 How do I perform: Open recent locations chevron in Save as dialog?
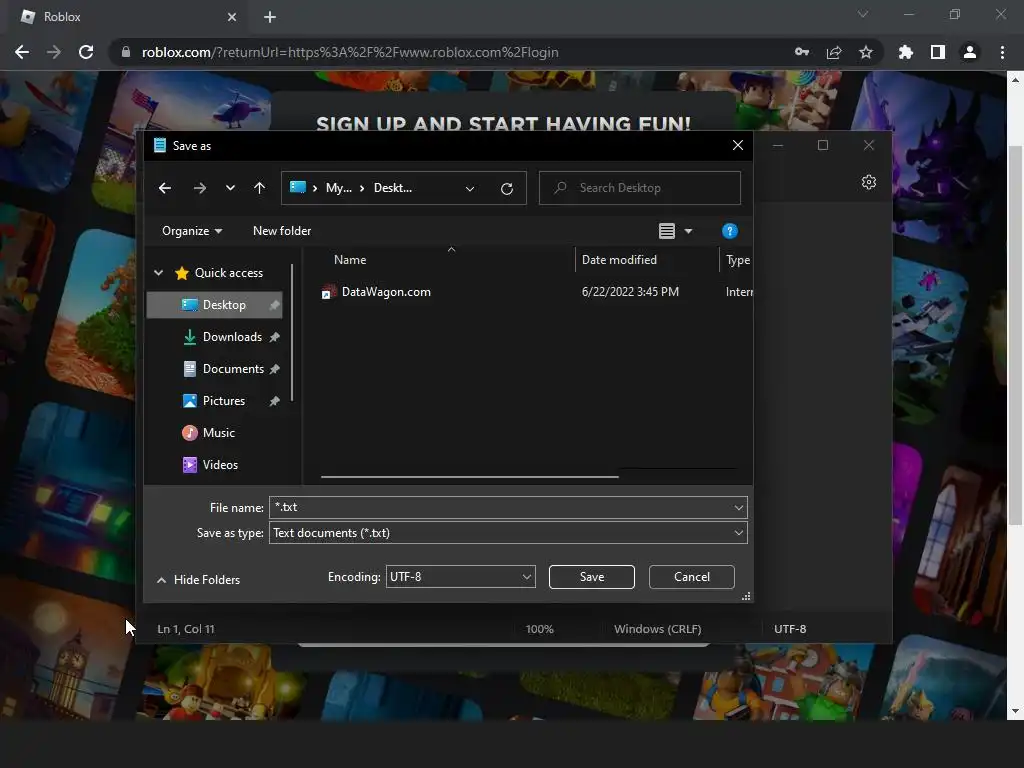(230, 188)
